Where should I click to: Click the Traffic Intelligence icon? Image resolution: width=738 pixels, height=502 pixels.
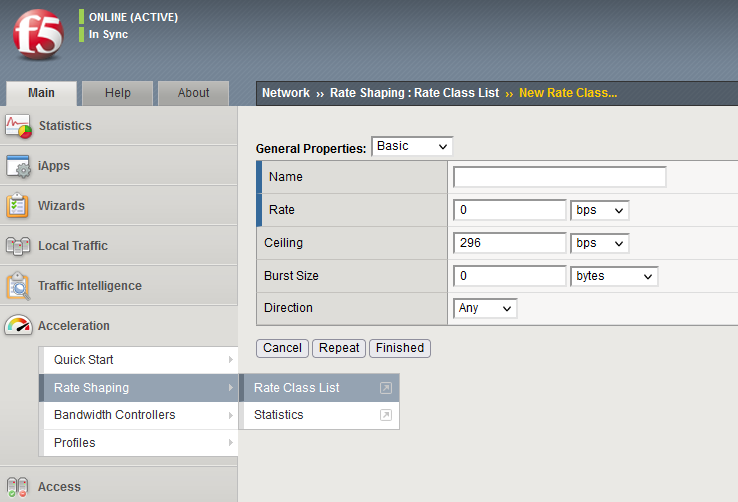(19, 286)
